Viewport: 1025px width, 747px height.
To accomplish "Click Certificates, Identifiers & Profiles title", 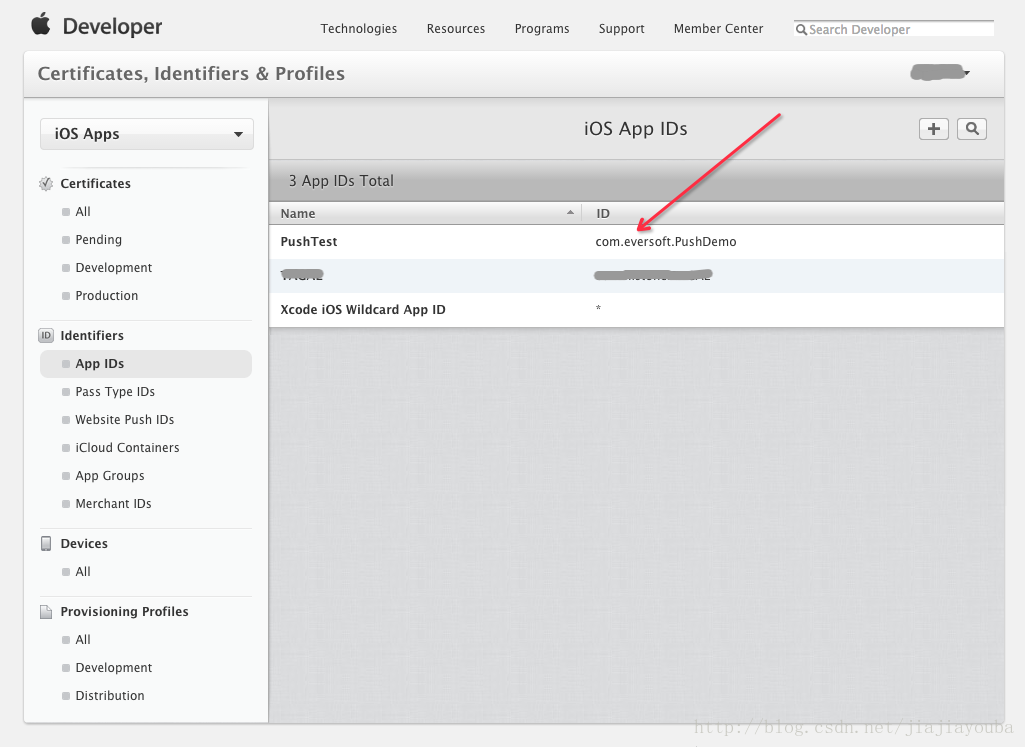I will click(x=191, y=73).
